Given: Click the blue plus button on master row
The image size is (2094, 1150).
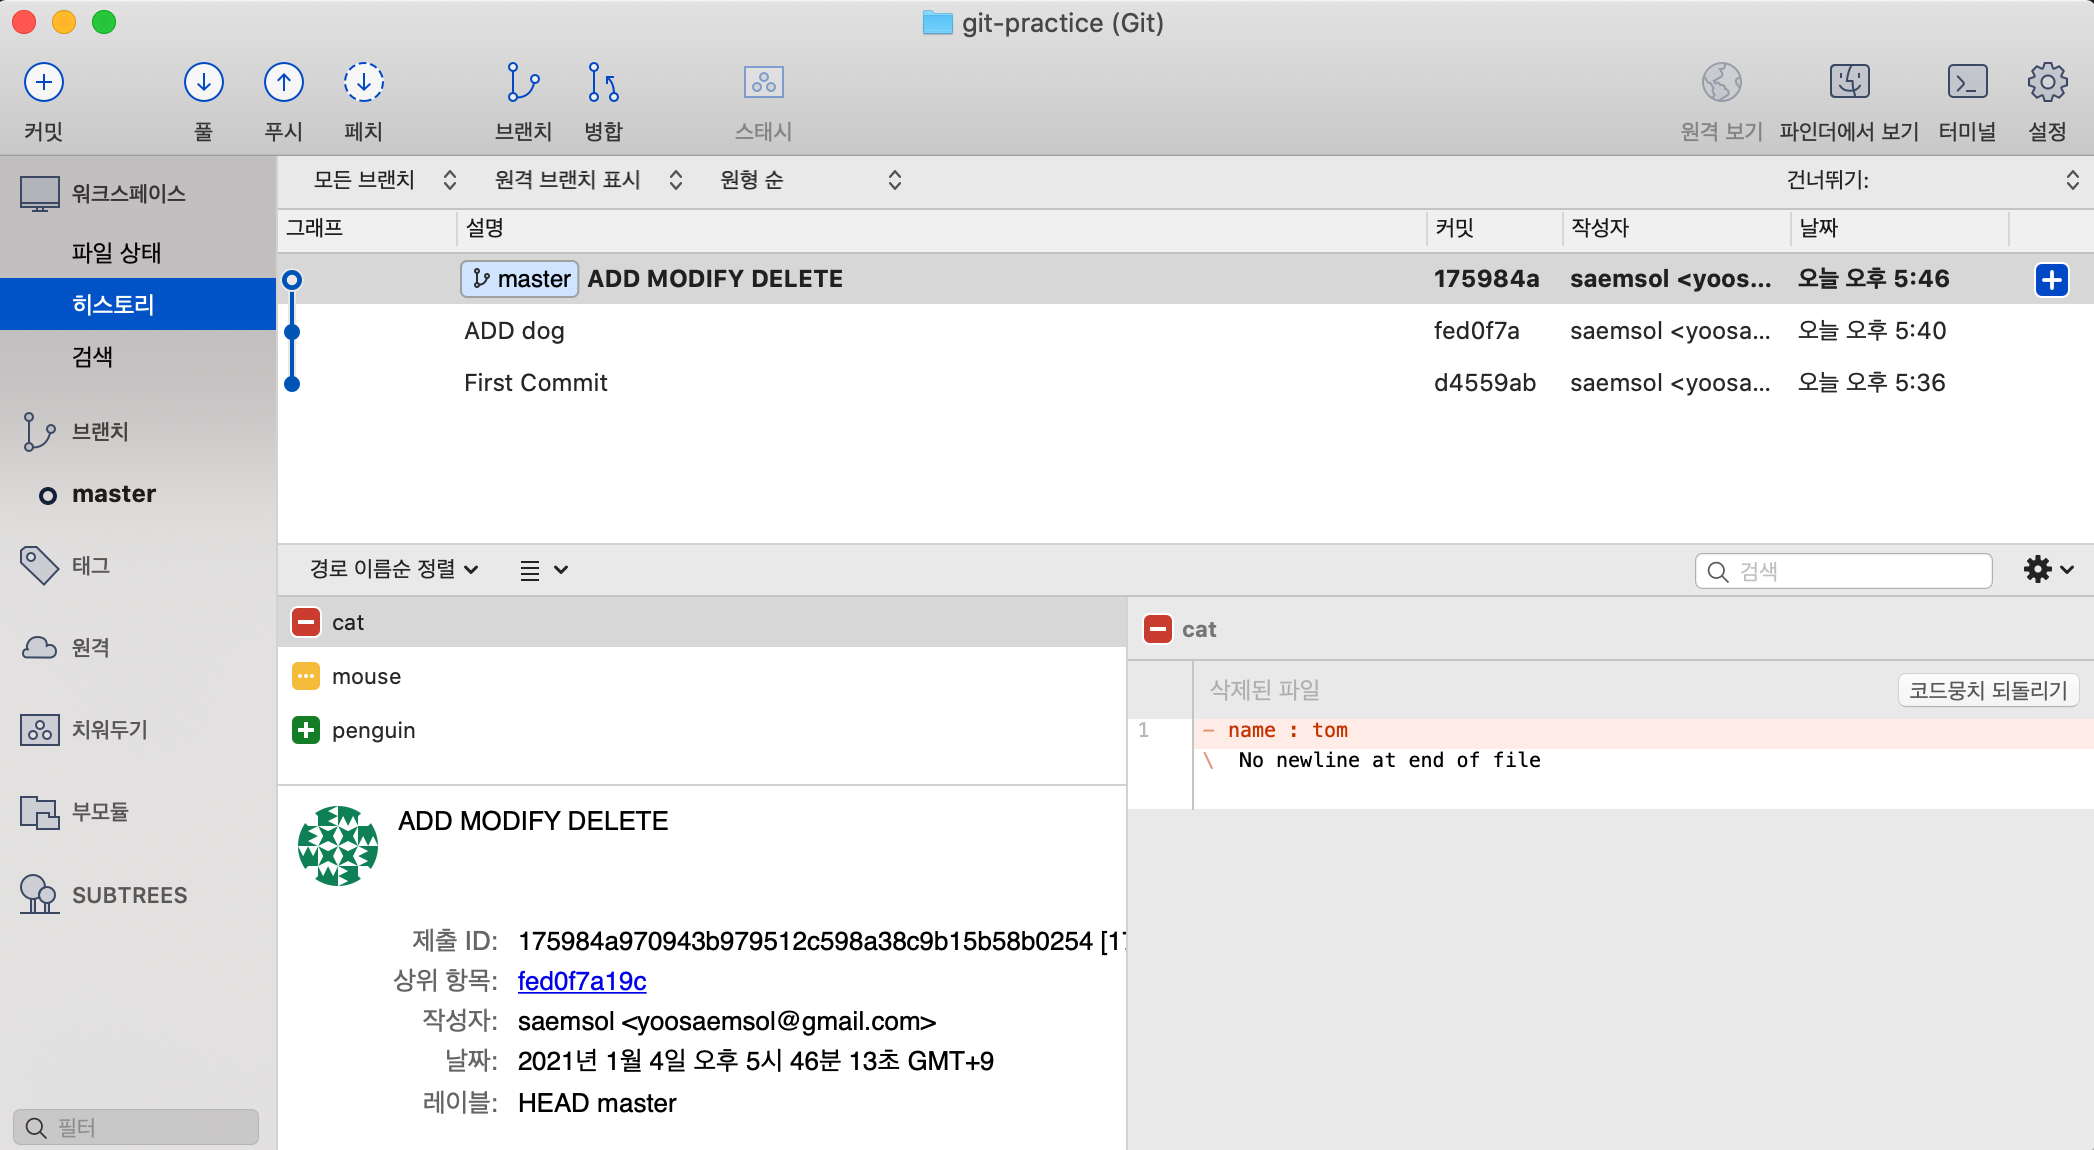Looking at the screenshot, I should click(x=2051, y=280).
